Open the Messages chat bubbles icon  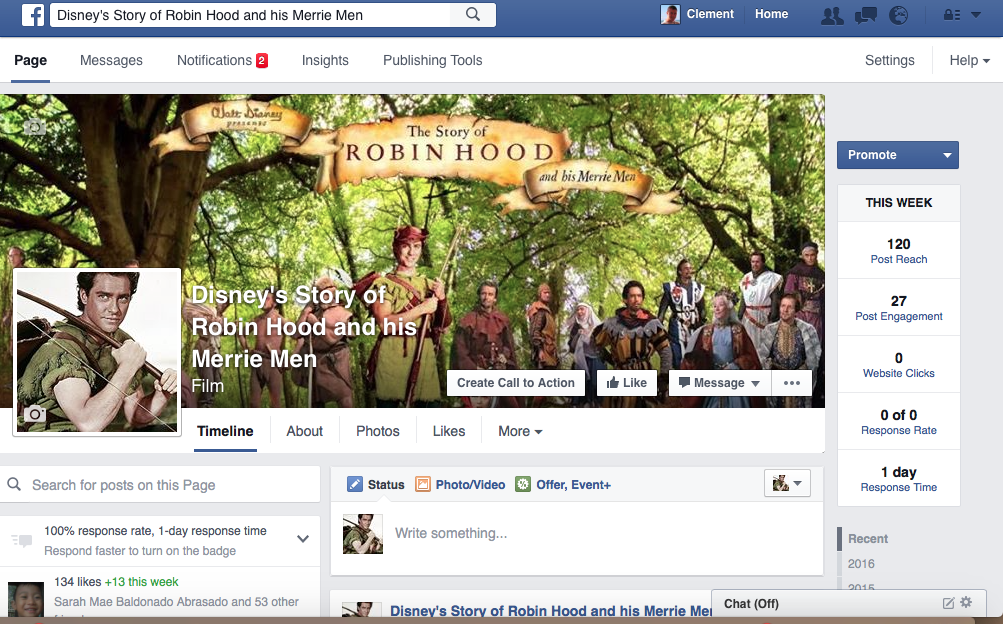865,15
